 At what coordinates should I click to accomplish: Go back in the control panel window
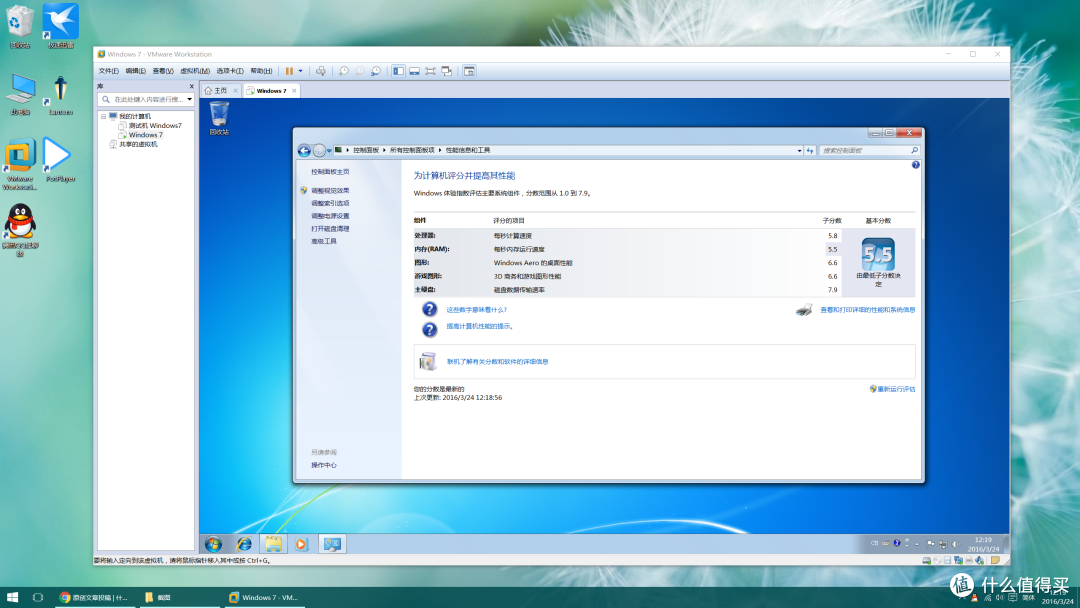coord(304,150)
